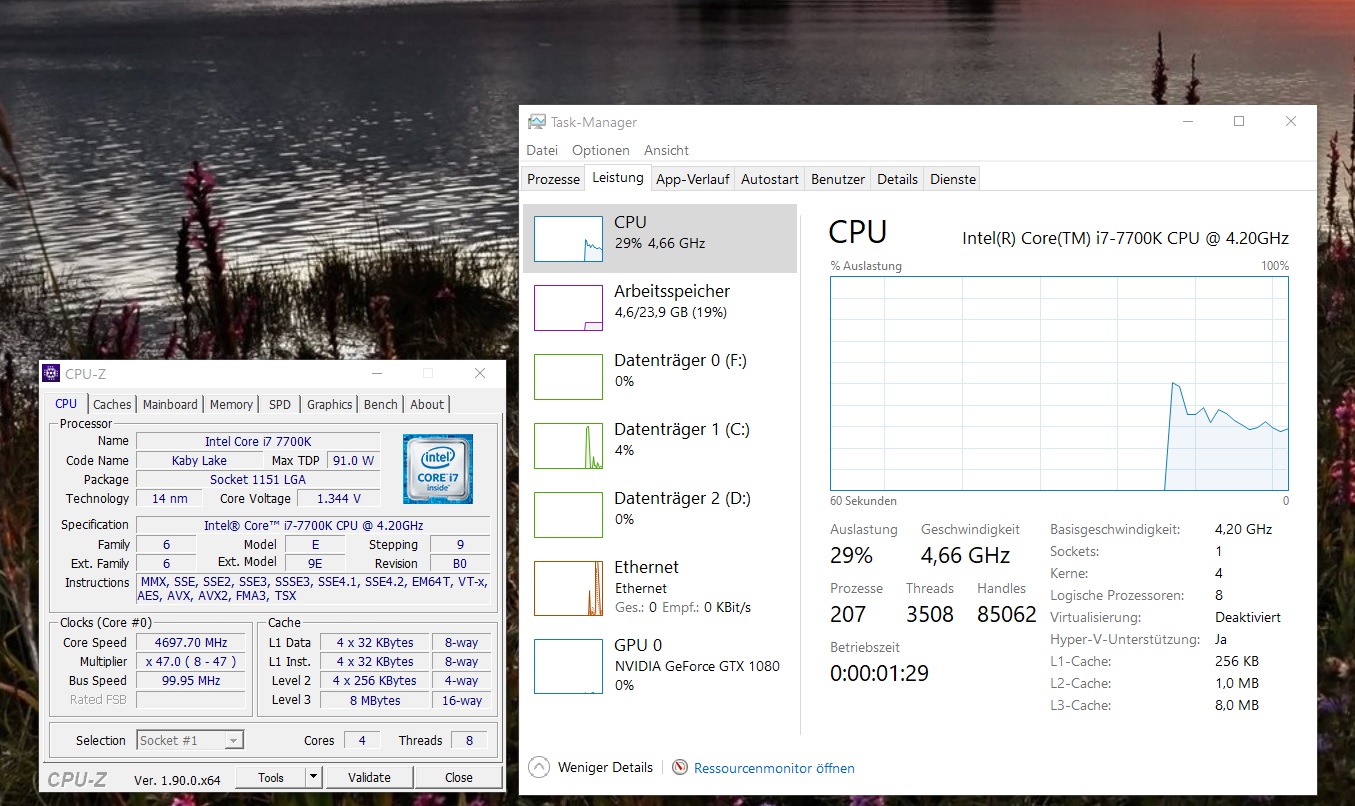The width and height of the screenshot is (1355, 806).
Task: Open the SPD tab in CPU-Z
Action: pos(280,404)
